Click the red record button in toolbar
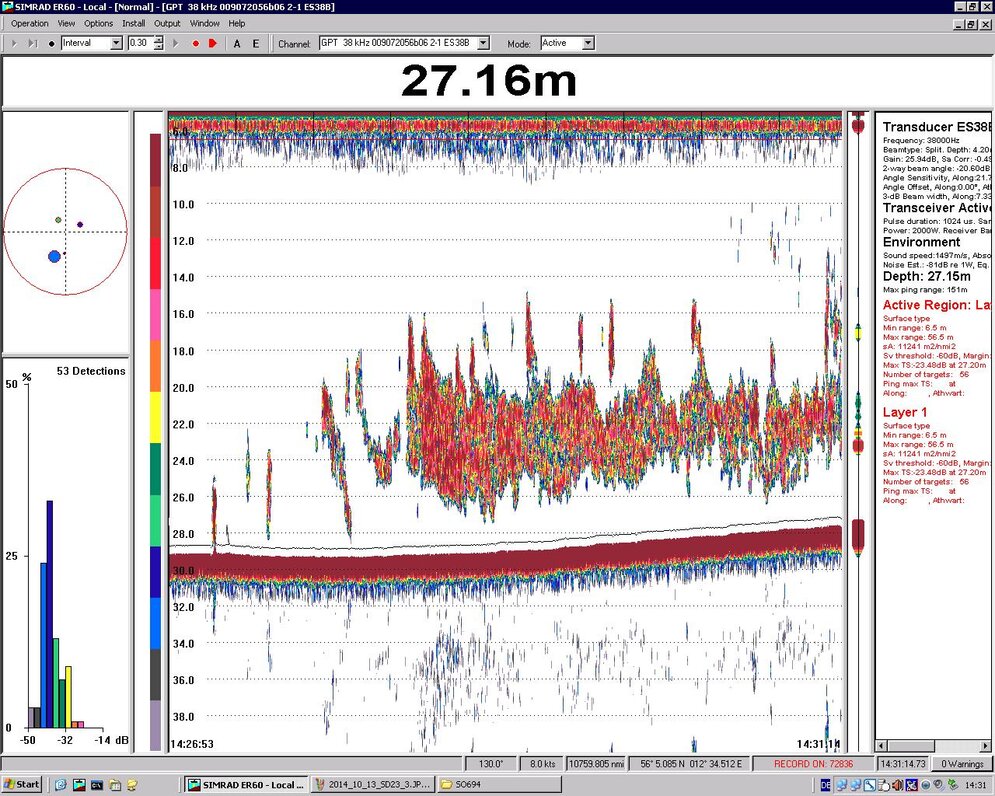995x796 pixels. pyautogui.click(x=196, y=44)
